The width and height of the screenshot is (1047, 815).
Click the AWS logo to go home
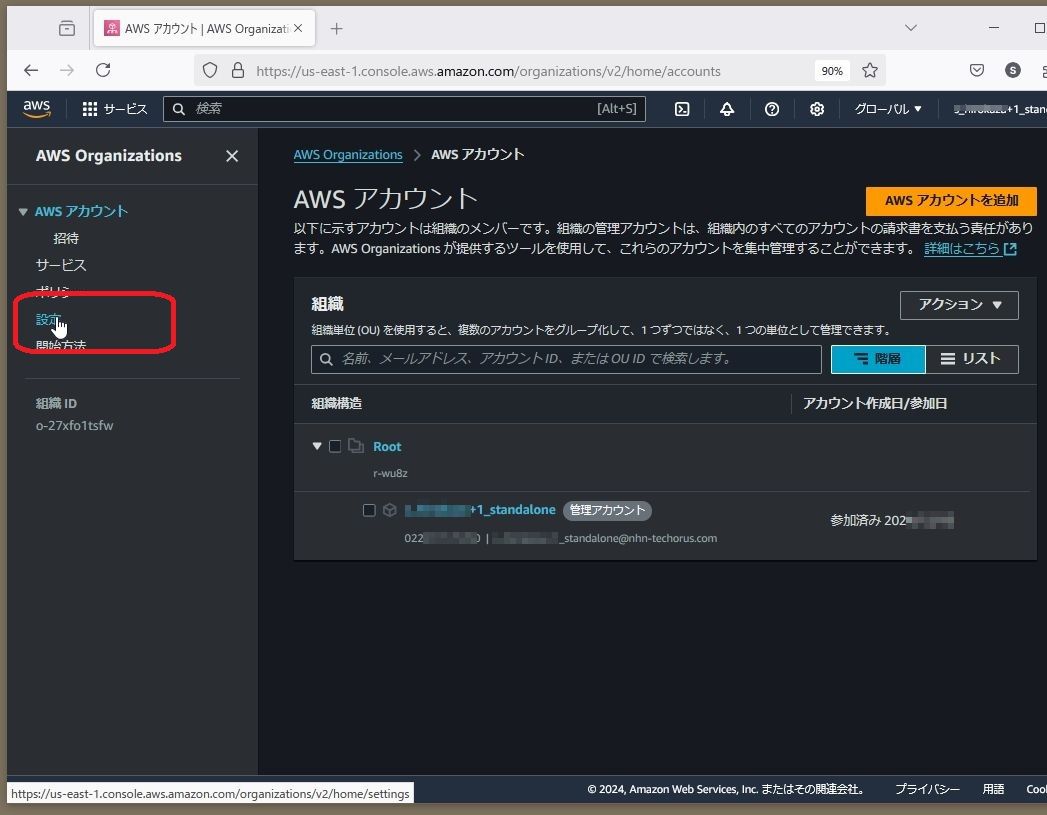36,108
